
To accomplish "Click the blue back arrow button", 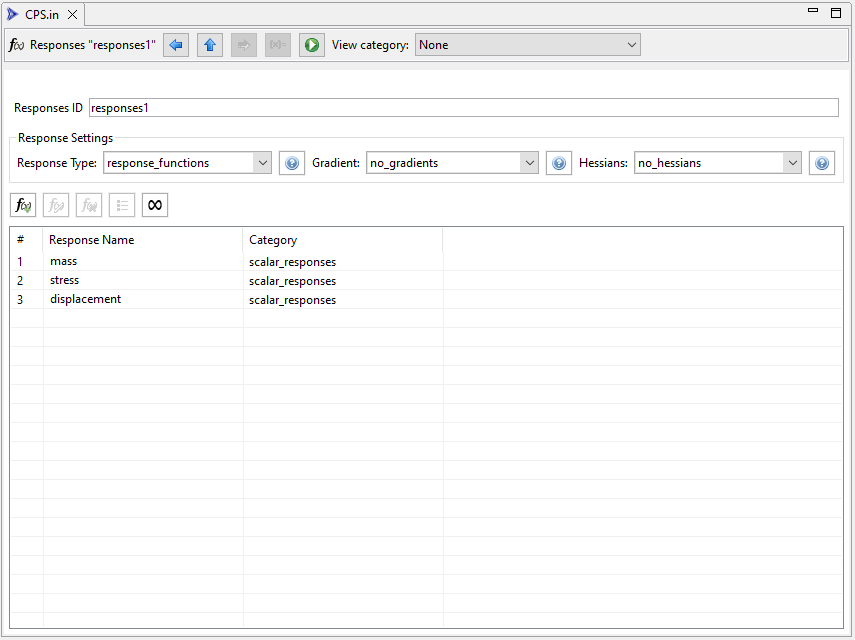I will [x=176, y=45].
